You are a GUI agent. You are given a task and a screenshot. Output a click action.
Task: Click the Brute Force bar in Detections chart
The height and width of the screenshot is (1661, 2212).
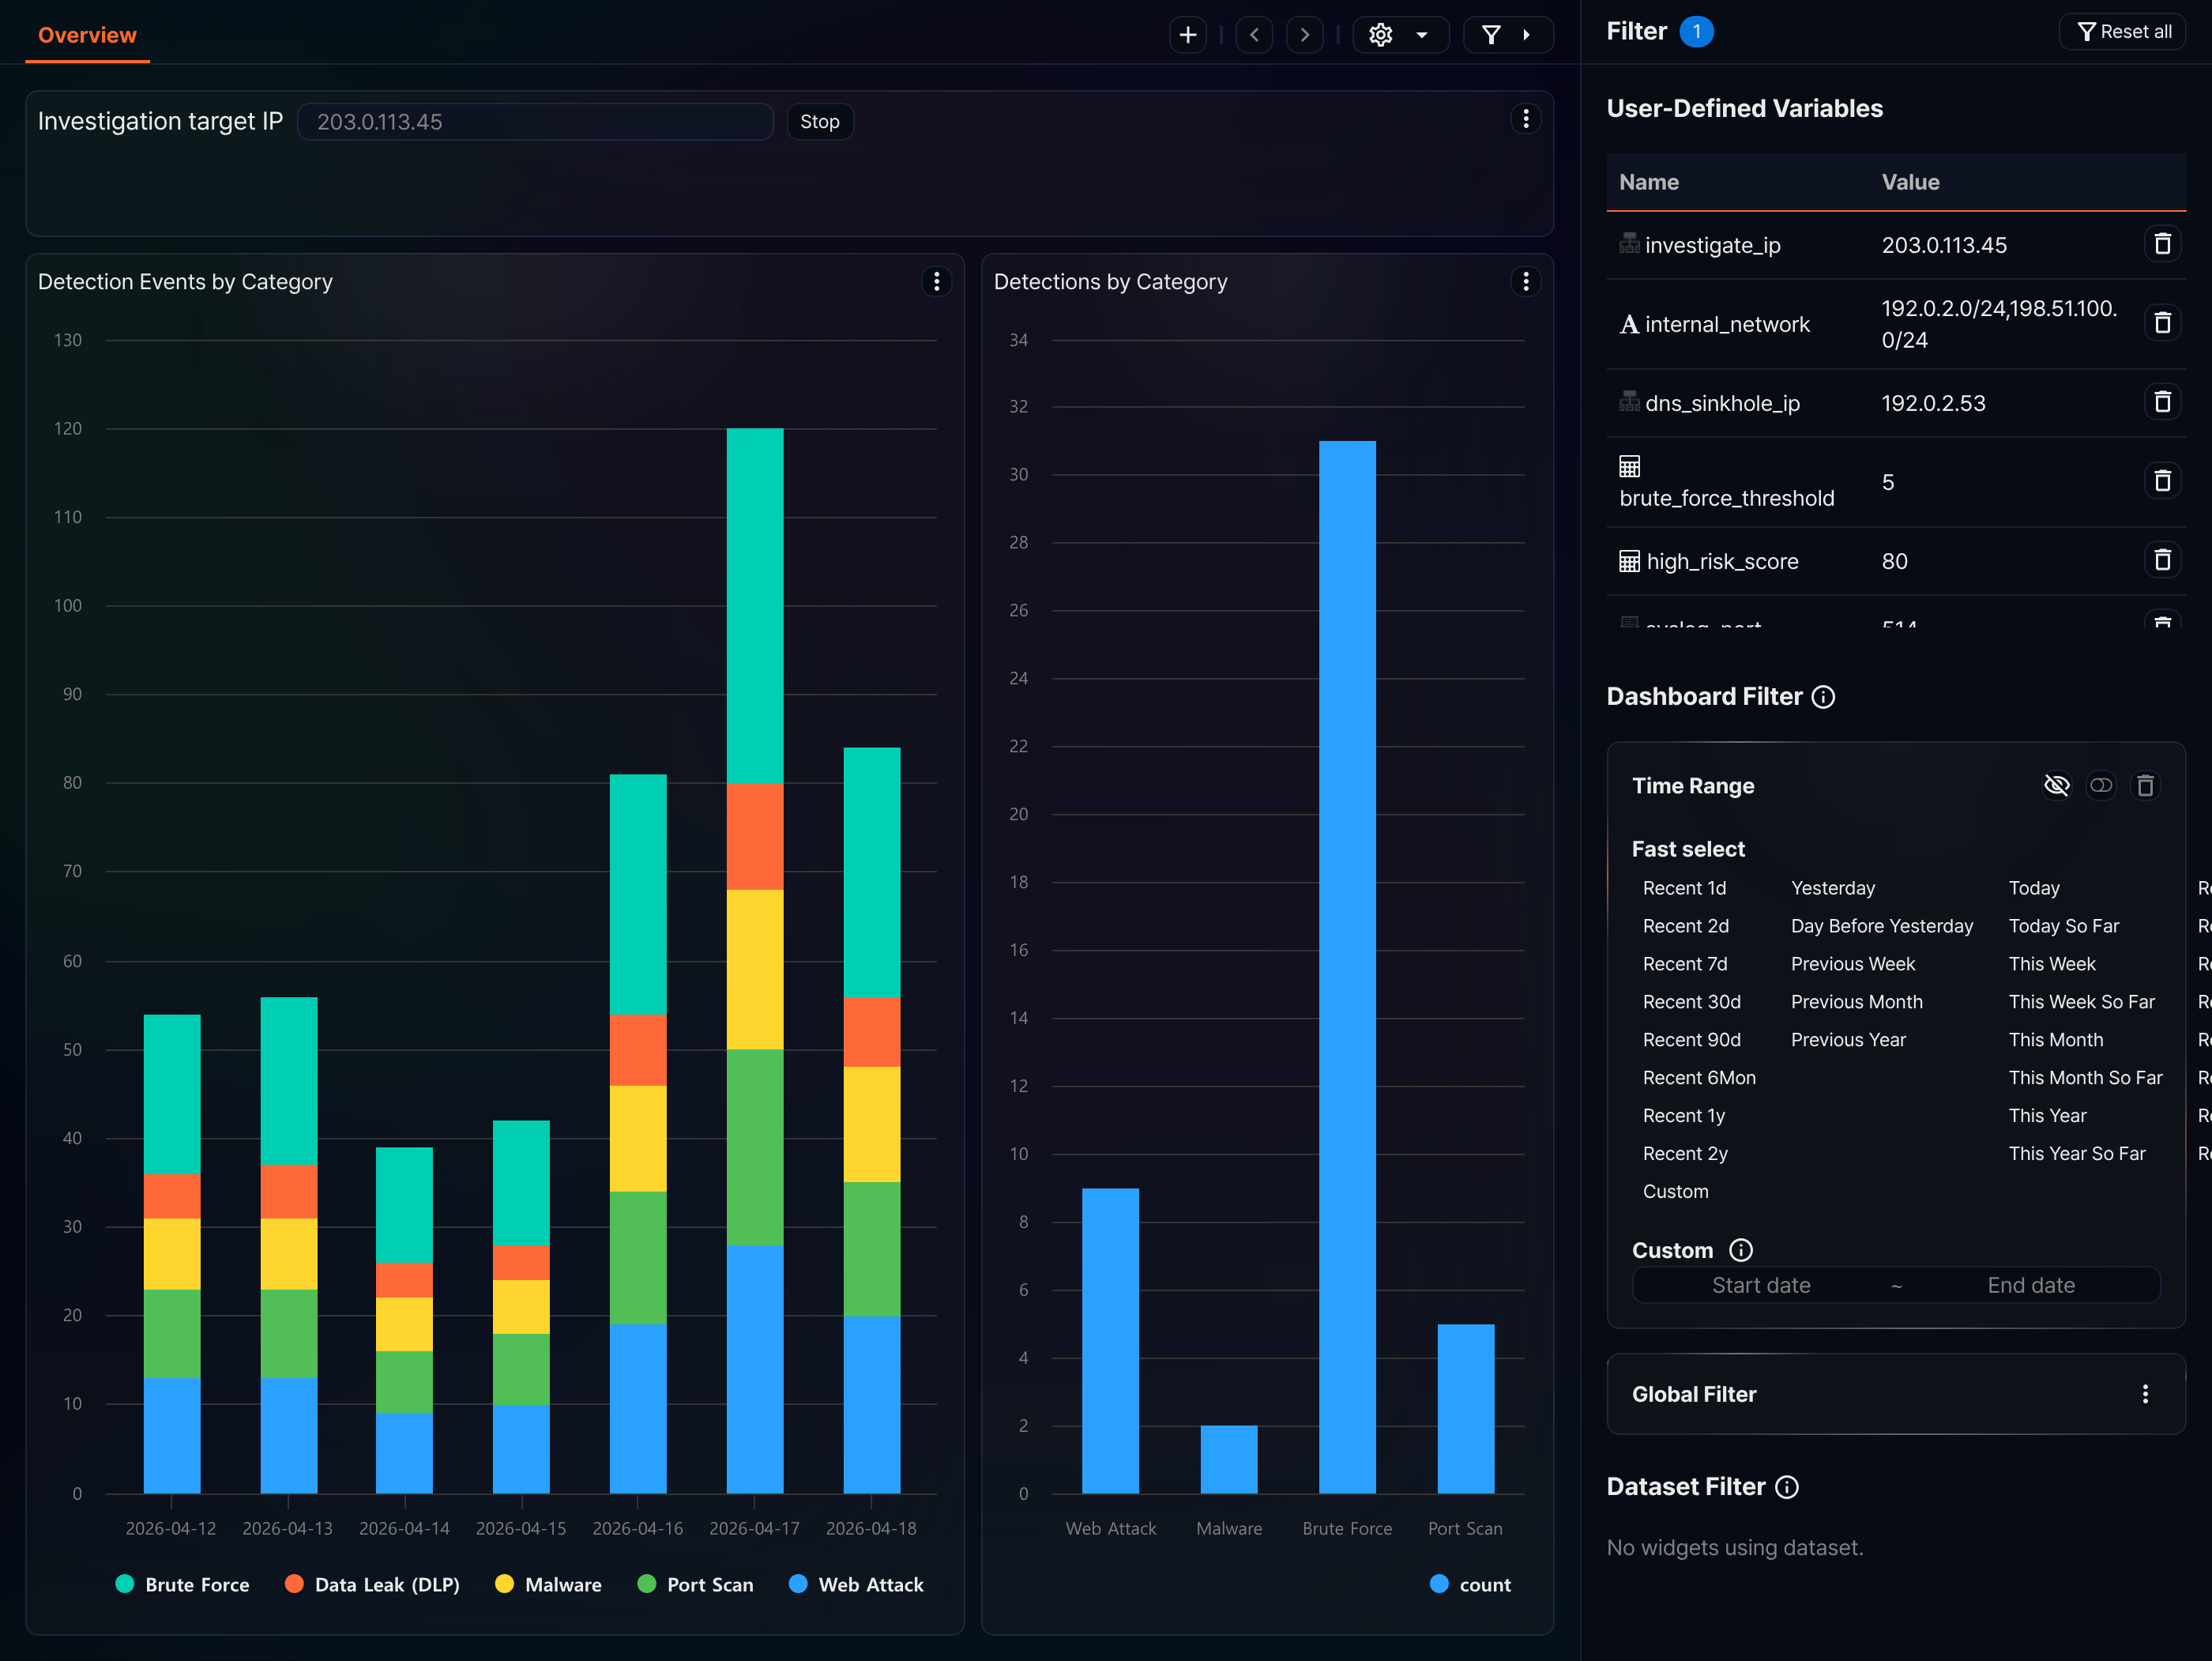(x=1347, y=967)
